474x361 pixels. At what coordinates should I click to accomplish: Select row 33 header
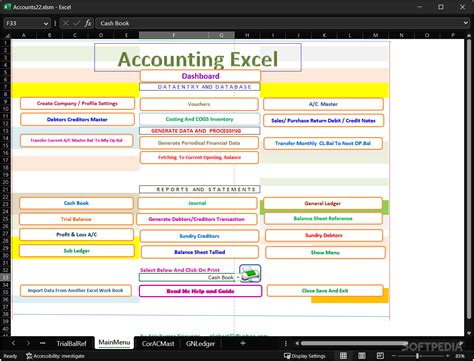(5, 277)
